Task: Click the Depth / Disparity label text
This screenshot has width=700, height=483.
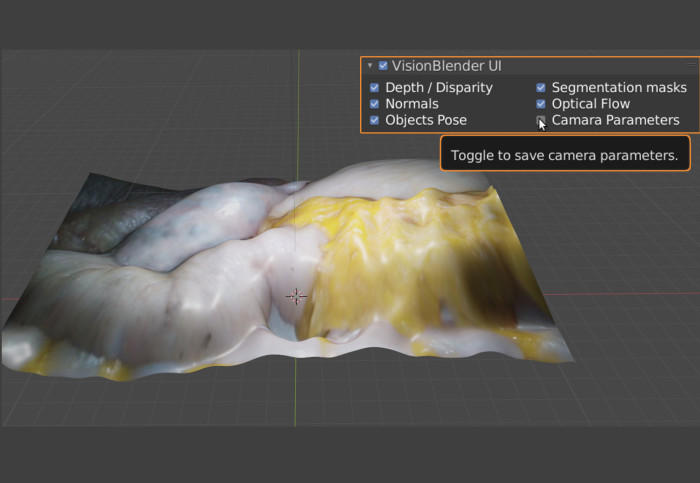Action: [x=438, y=88]
